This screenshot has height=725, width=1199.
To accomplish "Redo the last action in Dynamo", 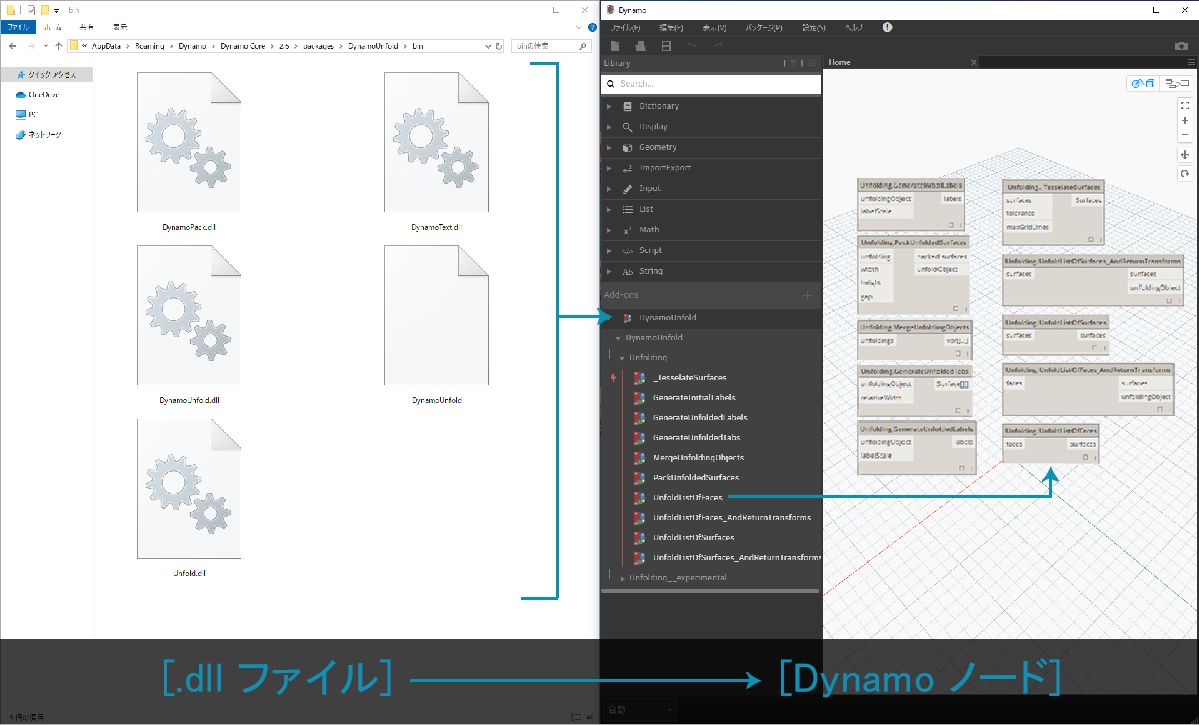I will pyautogui.click(x=718, y=46).
